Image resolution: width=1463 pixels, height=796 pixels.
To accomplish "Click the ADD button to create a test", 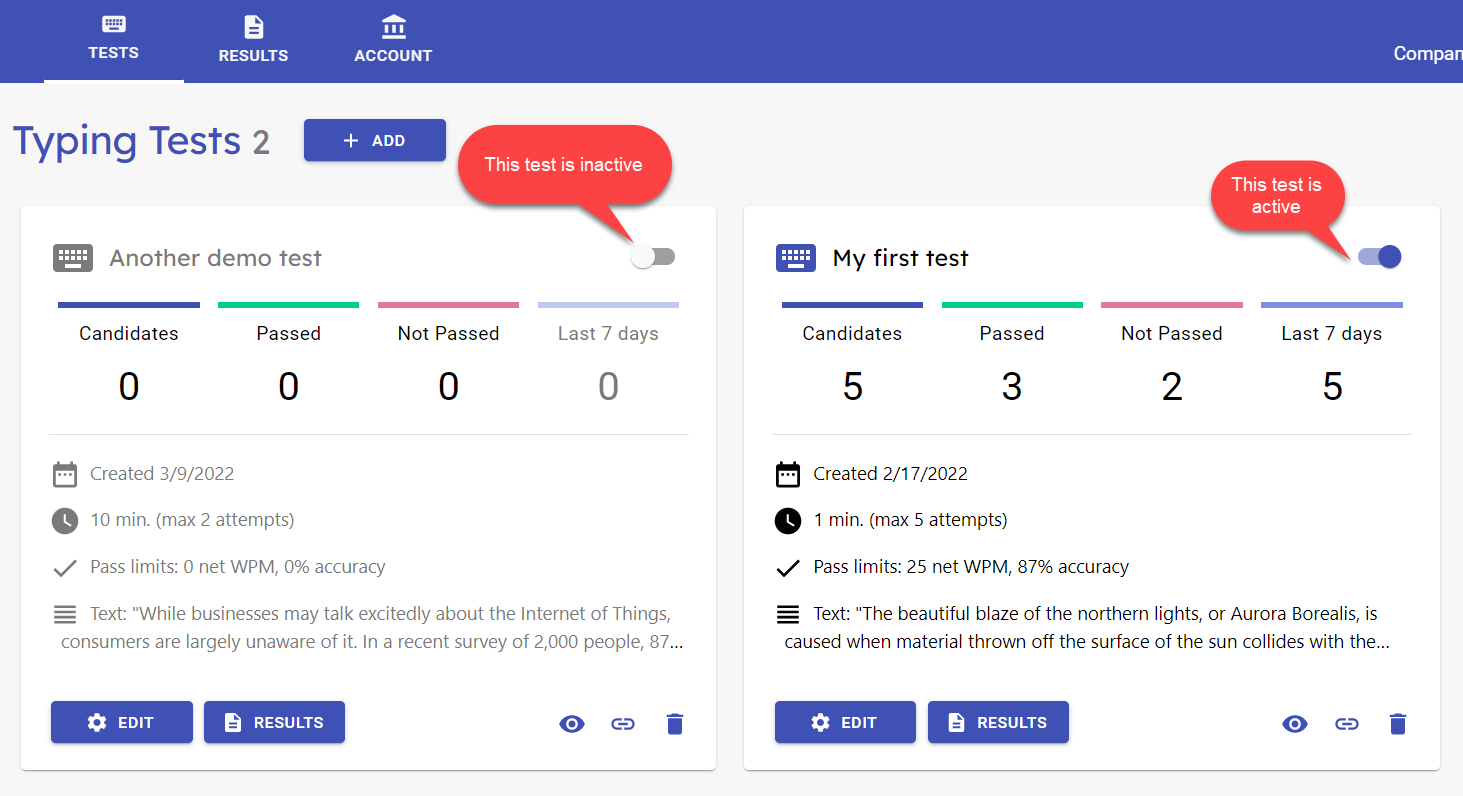I will tap(374, 140).
